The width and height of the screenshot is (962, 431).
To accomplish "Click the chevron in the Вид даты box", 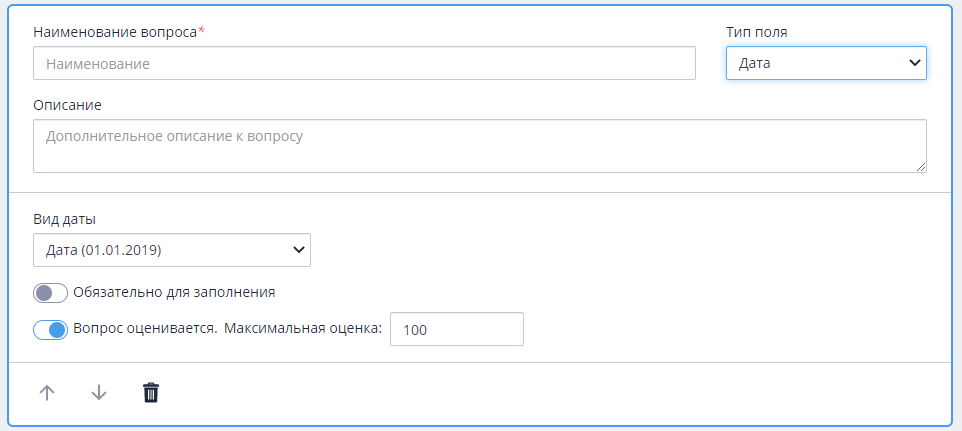I will pyautogui.click(x=299, y=250).
